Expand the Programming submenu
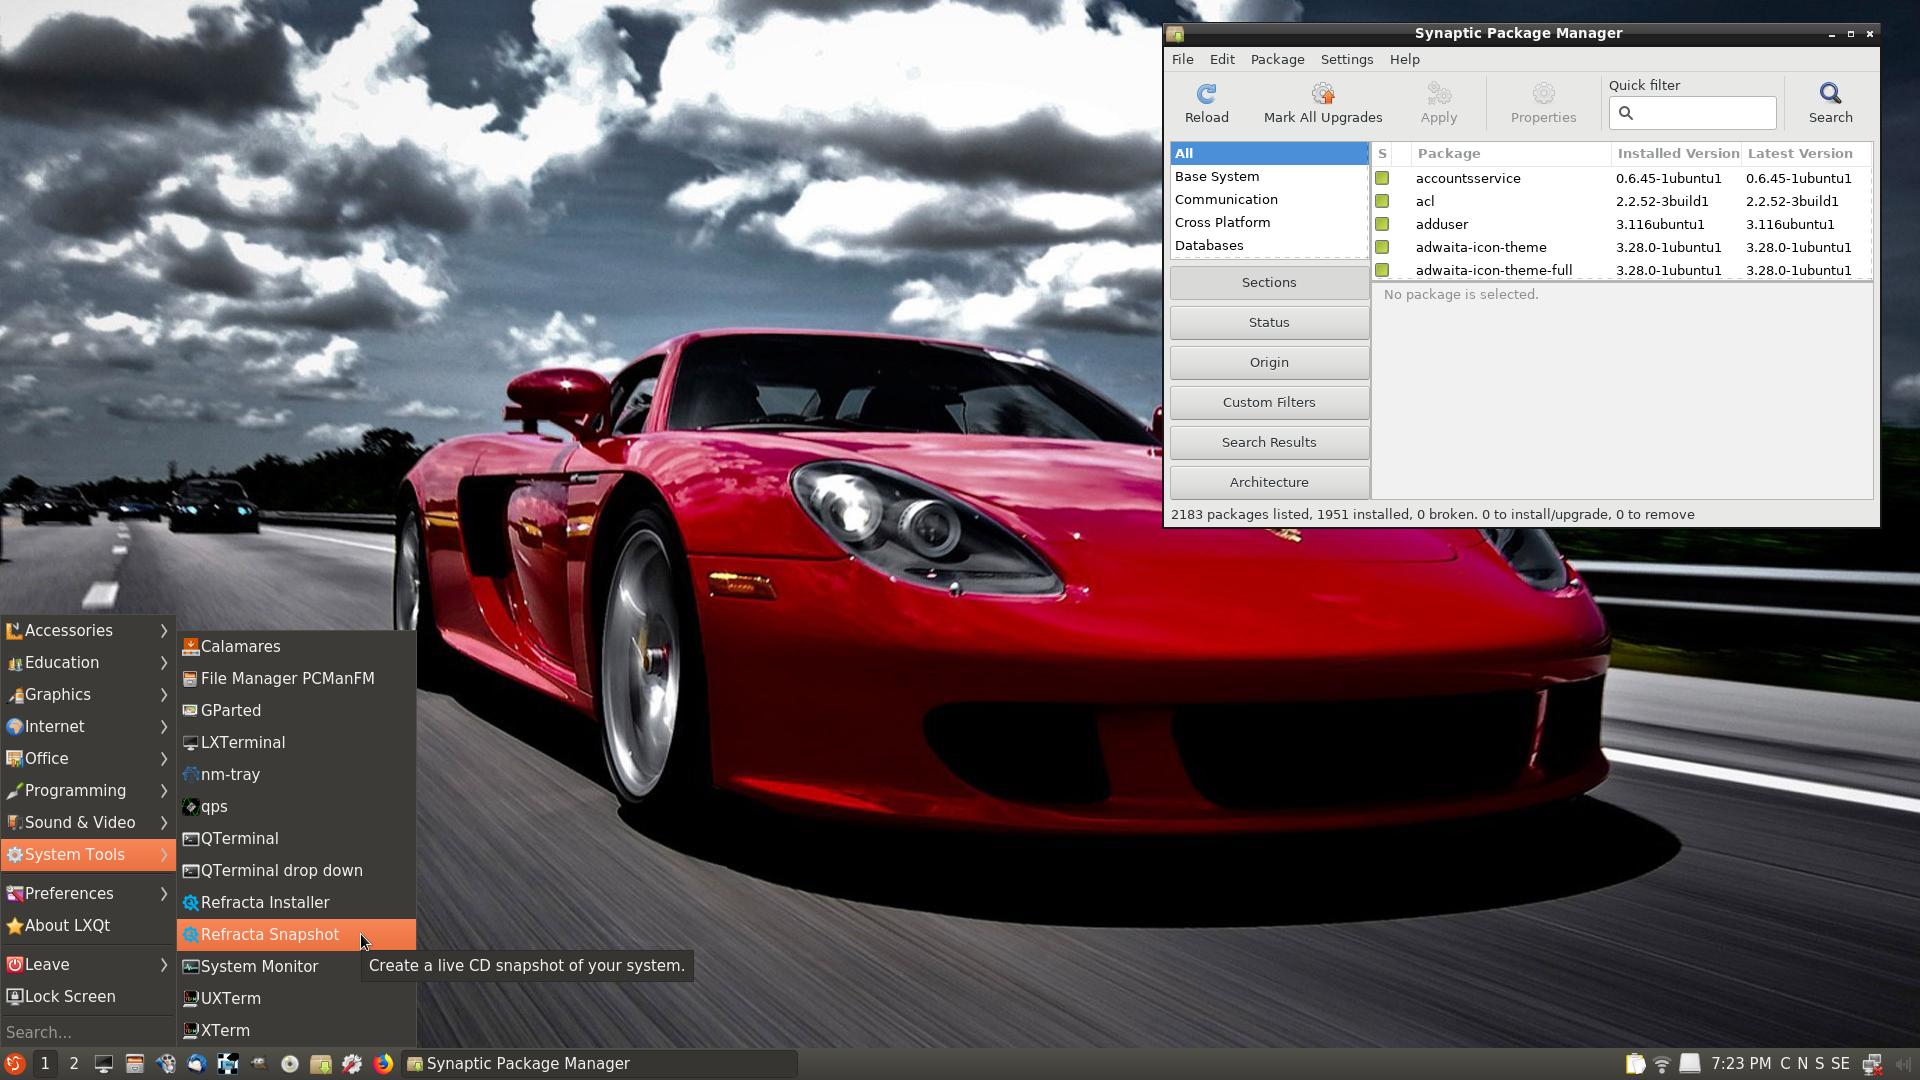This screenshot has width=1920, height=1080. pos(88,791)
